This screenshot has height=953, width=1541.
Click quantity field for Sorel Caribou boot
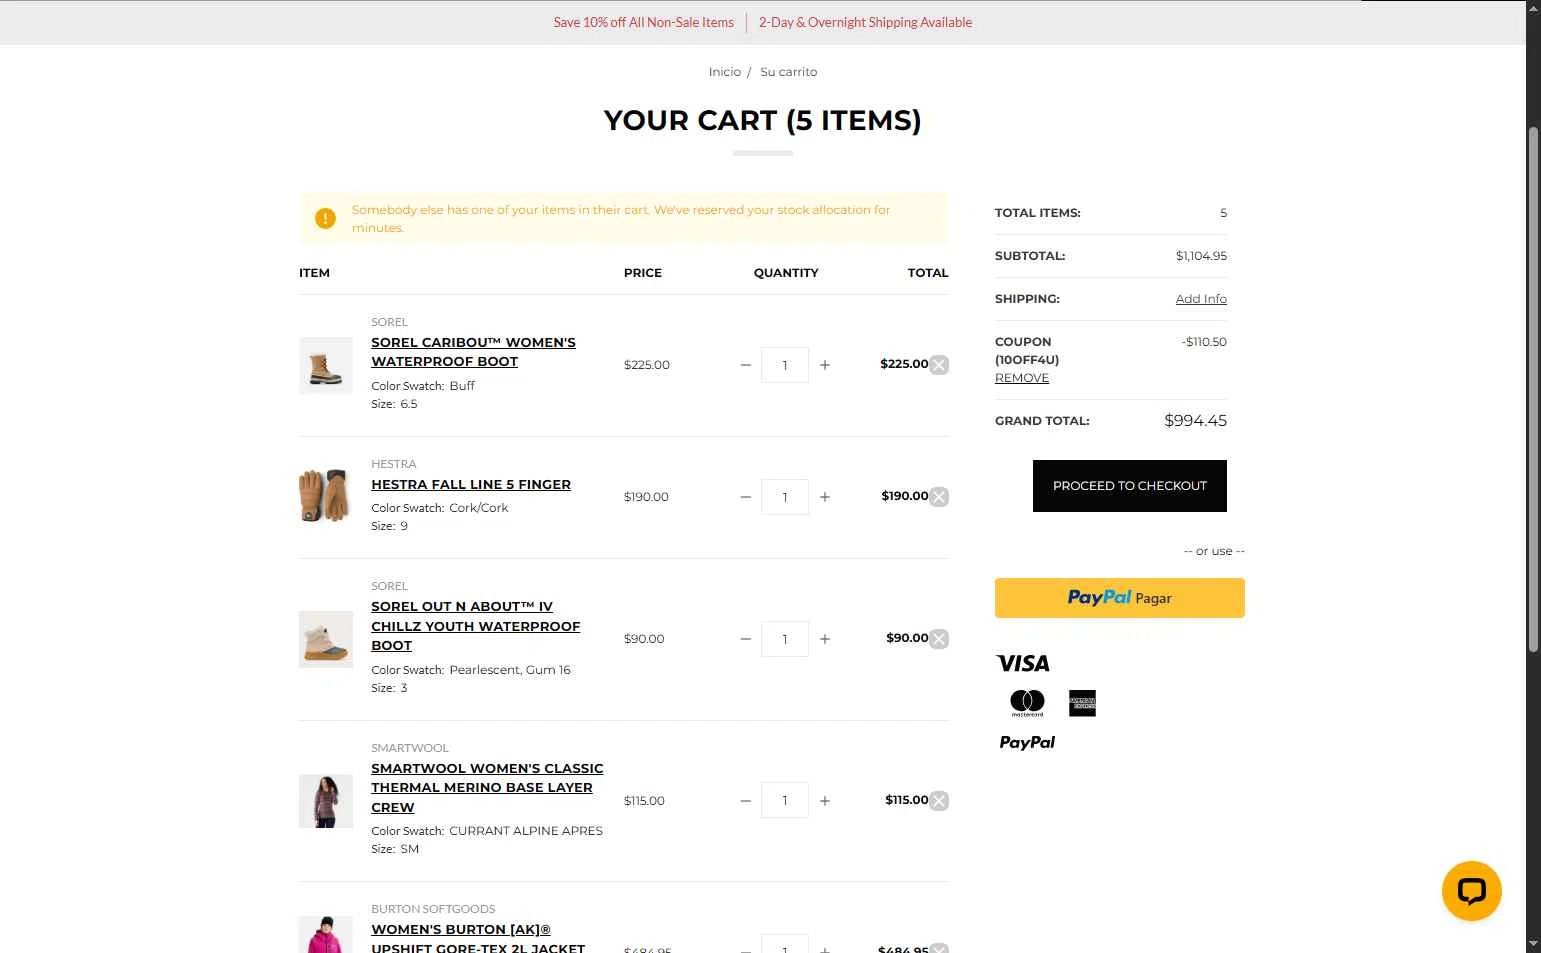pos(785,365)
